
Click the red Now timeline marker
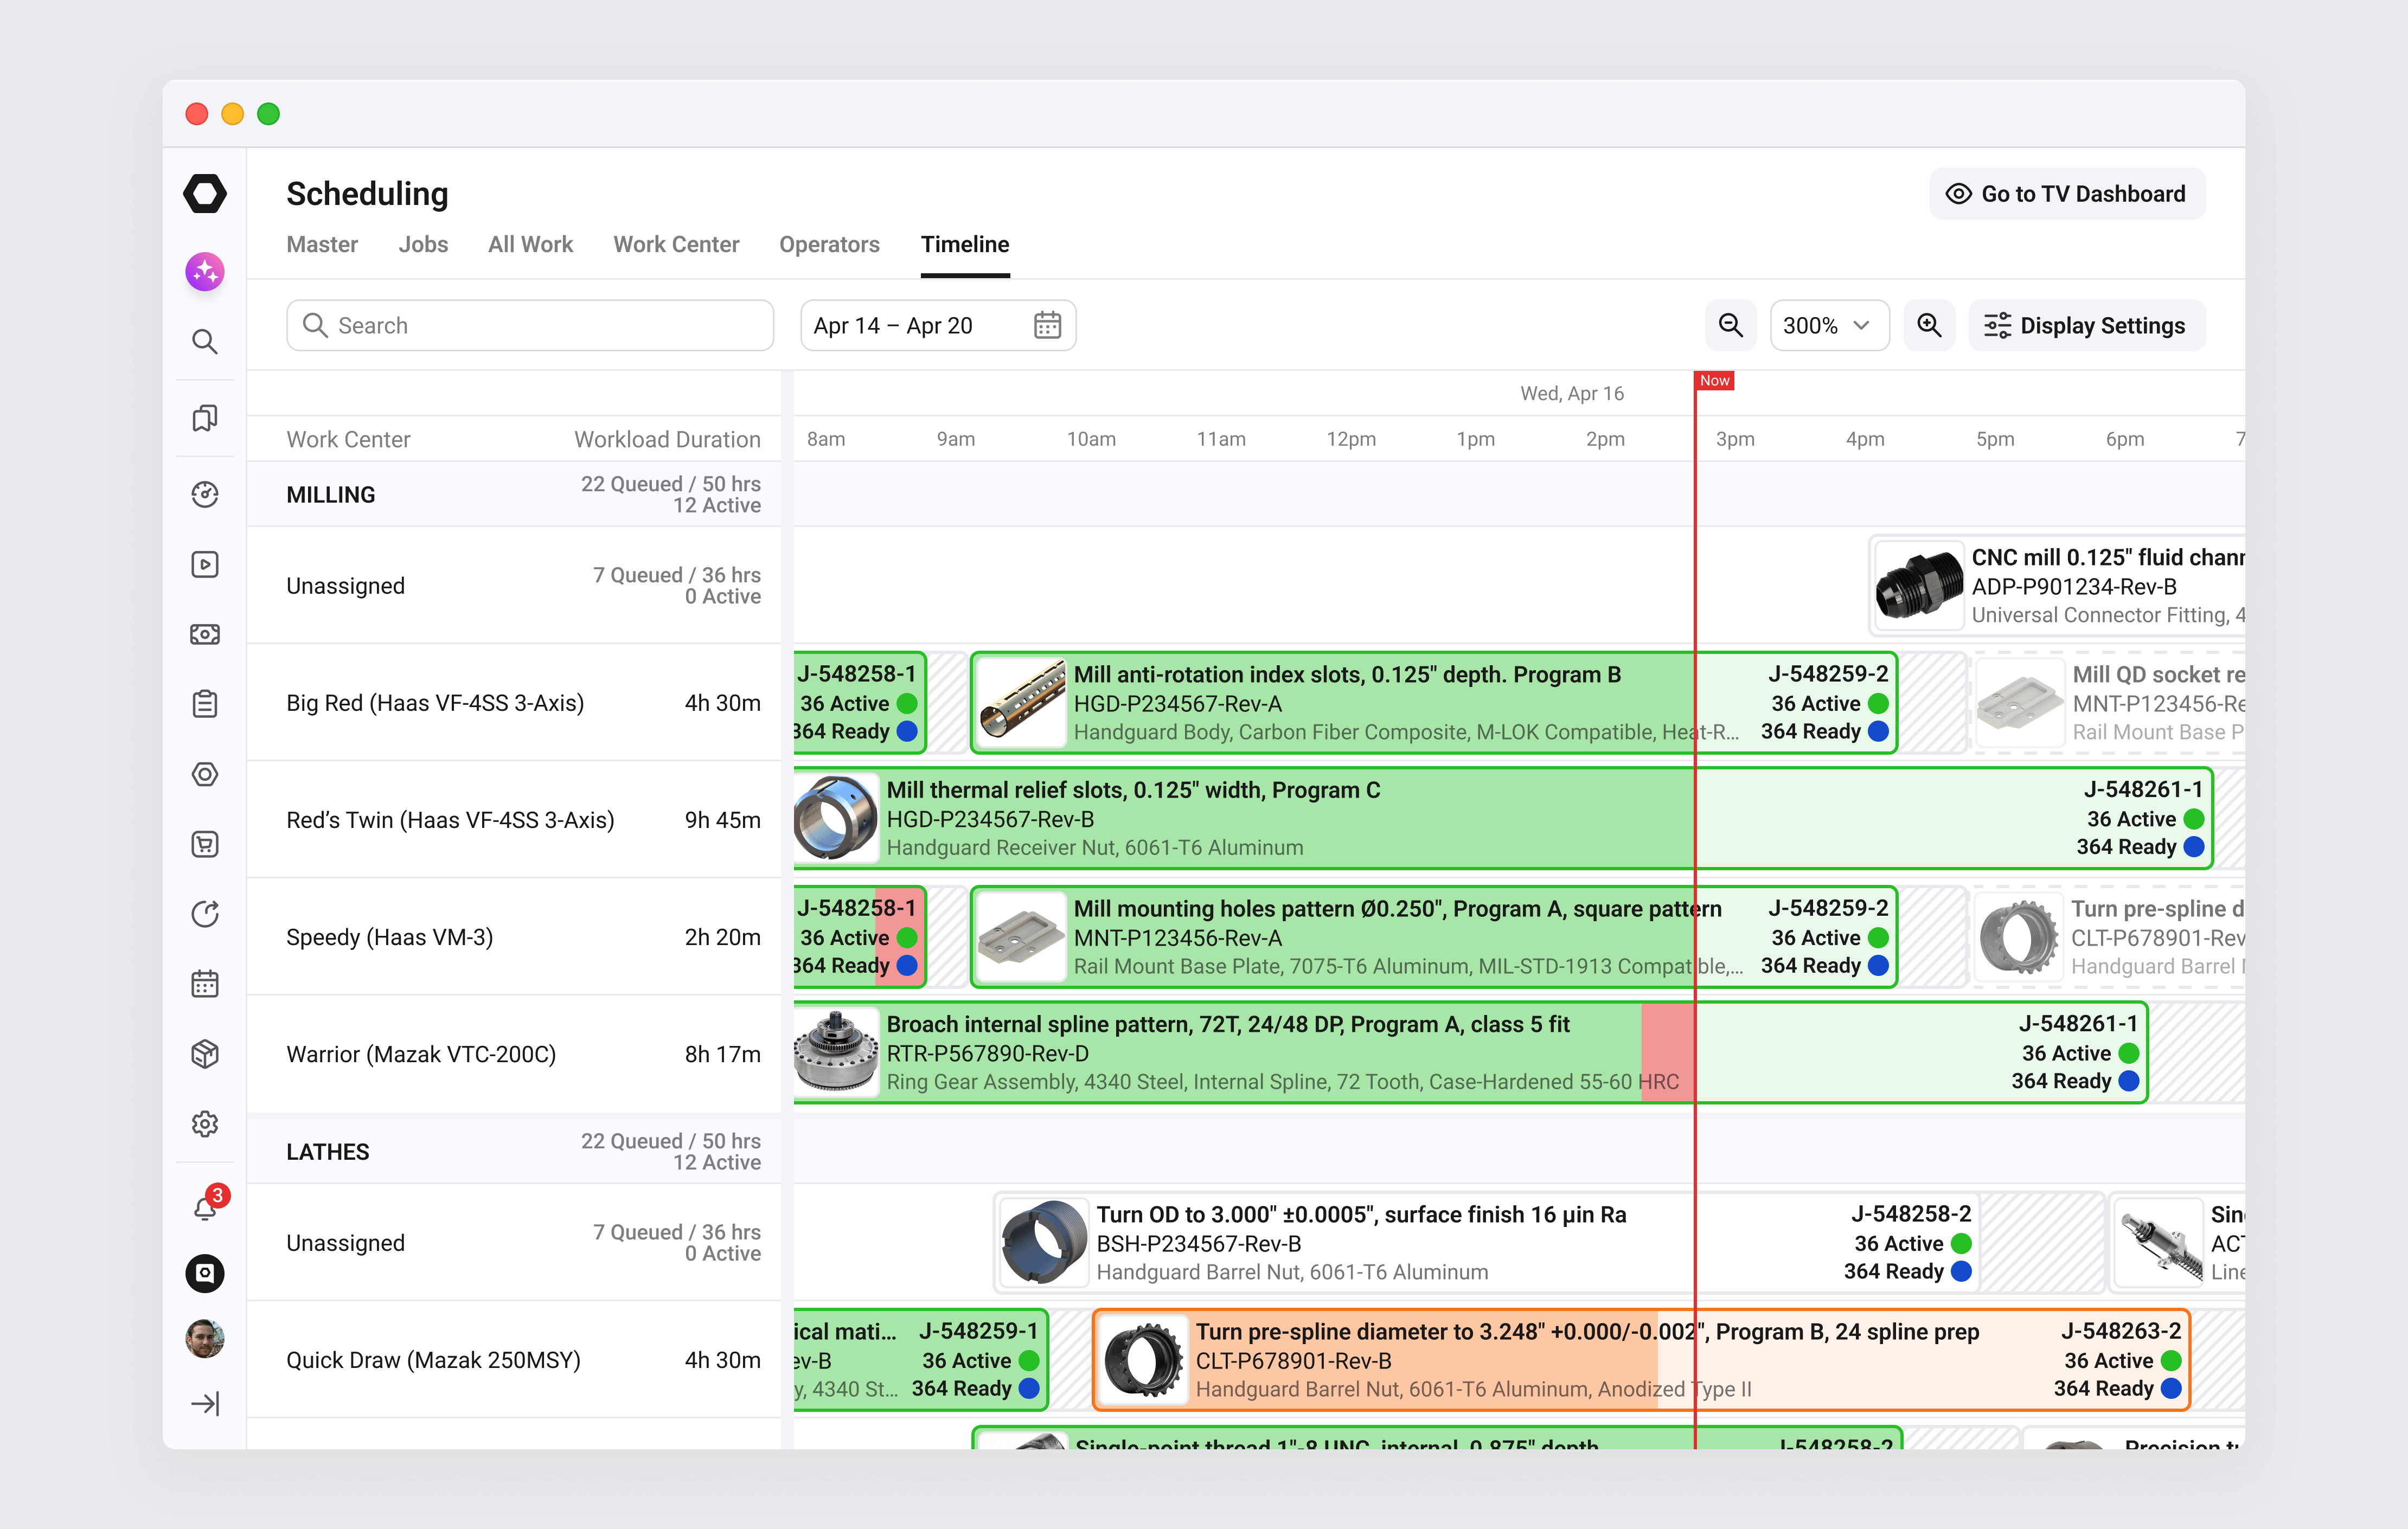click(x=1714, y=380)
